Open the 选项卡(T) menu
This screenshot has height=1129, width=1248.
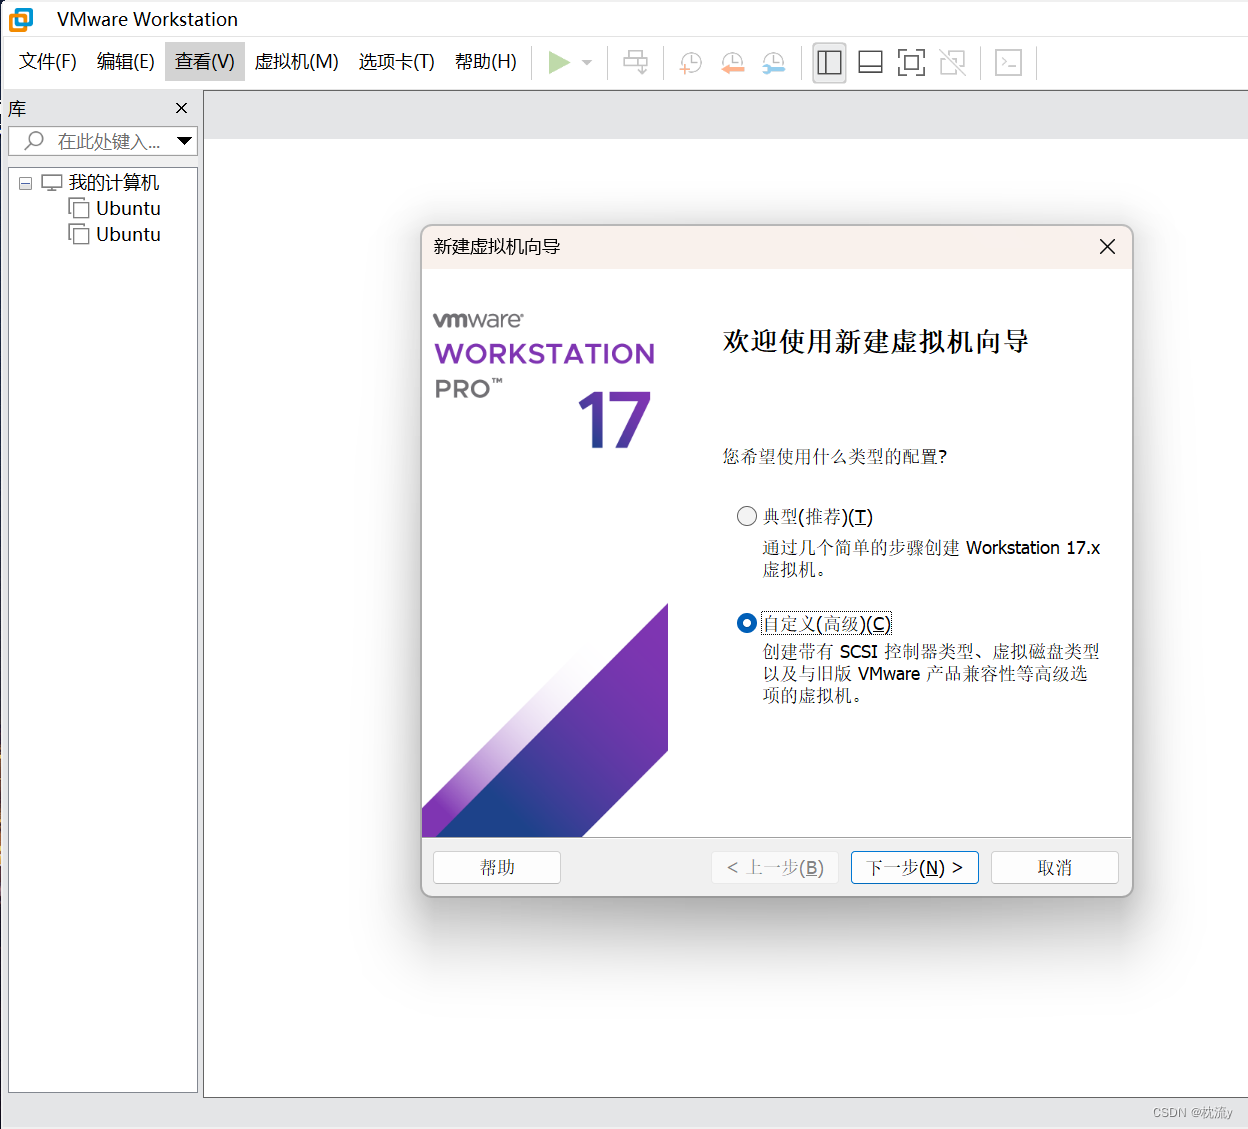[x=397, y=62]
